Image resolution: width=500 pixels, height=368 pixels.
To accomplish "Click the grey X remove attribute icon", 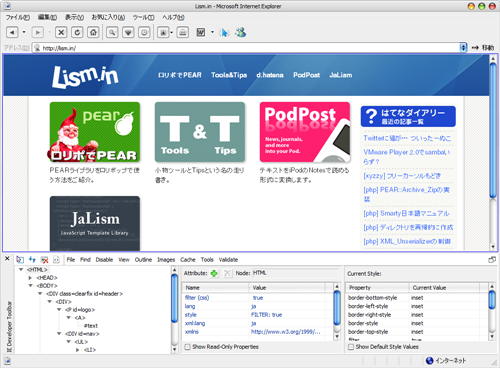I will 227,273.
